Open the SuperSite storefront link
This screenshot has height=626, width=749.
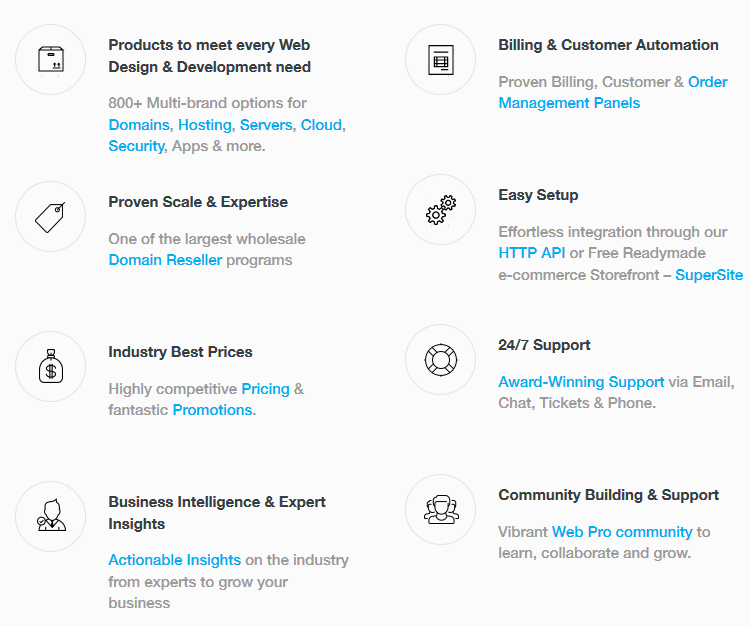click(x=709, y=275)
